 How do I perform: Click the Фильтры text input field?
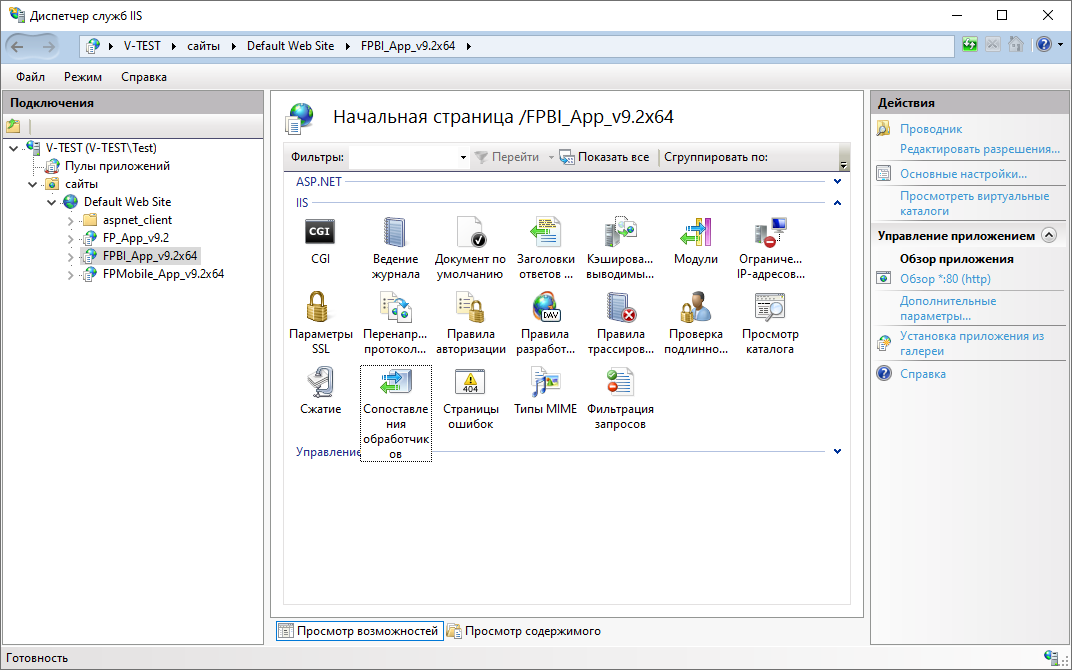pyautogui.click(x=403, y=157)
